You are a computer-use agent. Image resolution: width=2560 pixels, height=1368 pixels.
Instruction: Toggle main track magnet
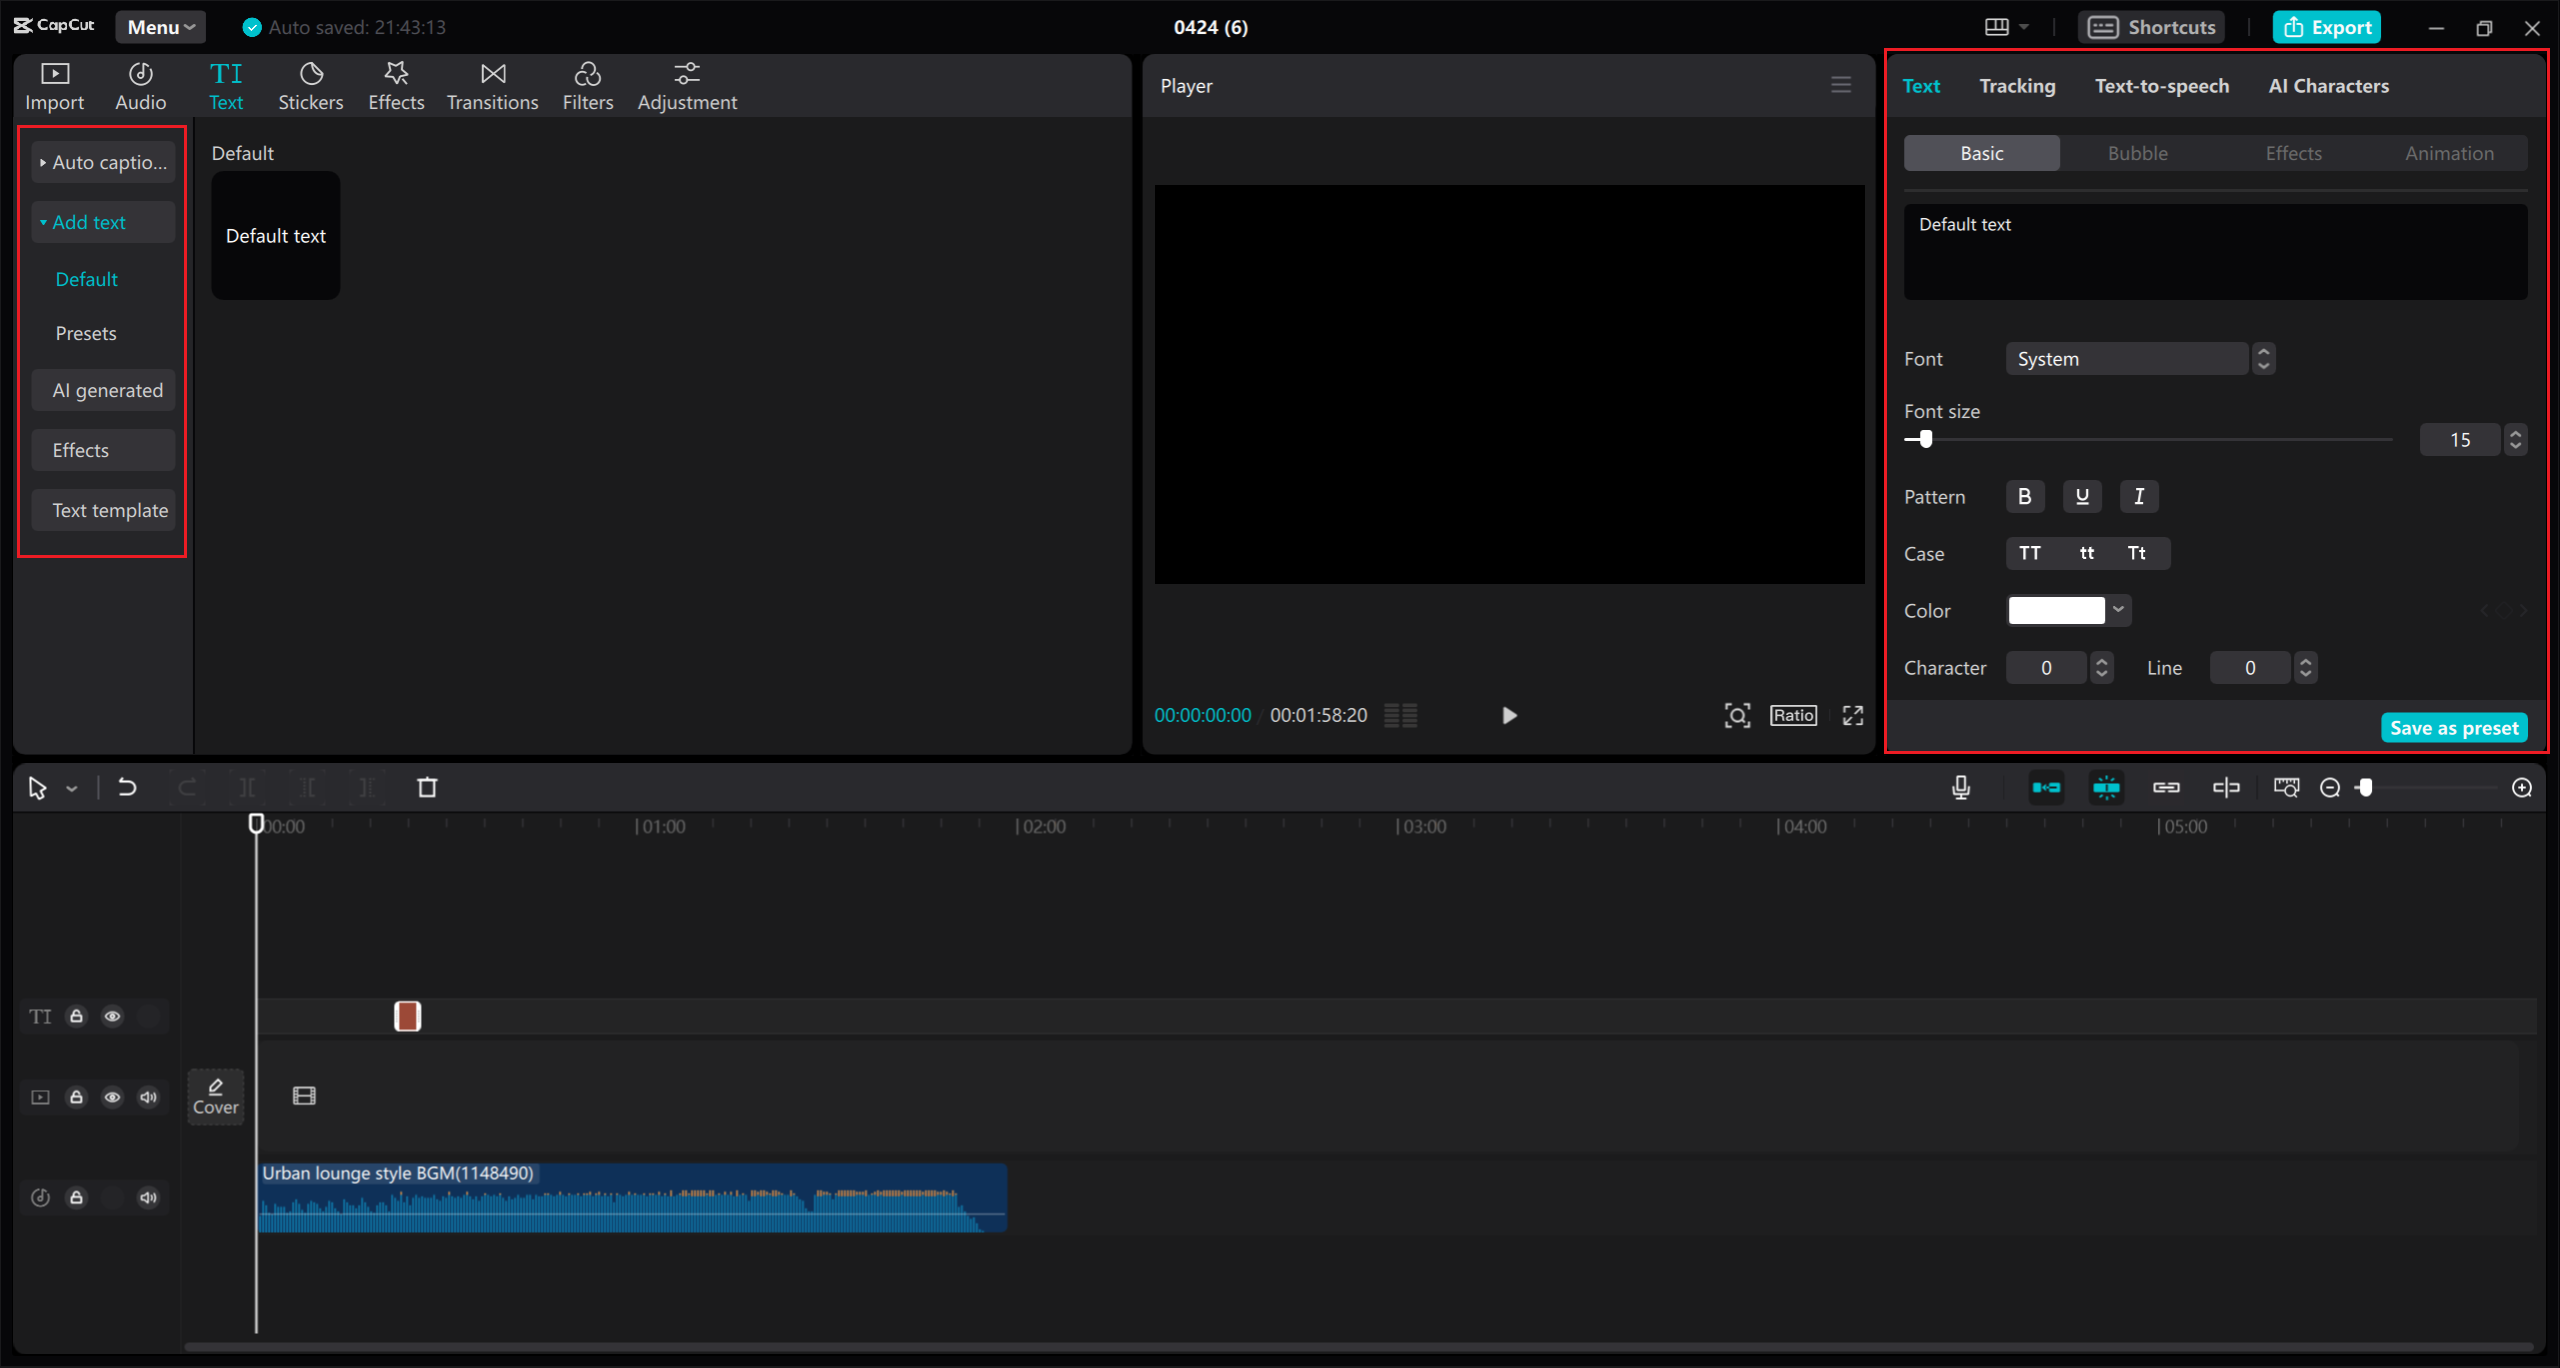(x=2046, y=788)
